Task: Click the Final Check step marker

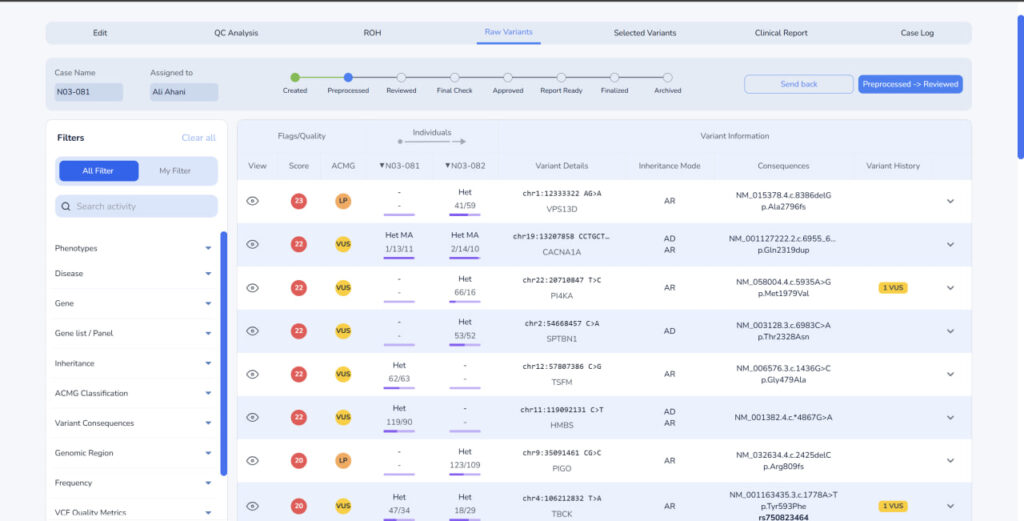Action: pos(455,78)
